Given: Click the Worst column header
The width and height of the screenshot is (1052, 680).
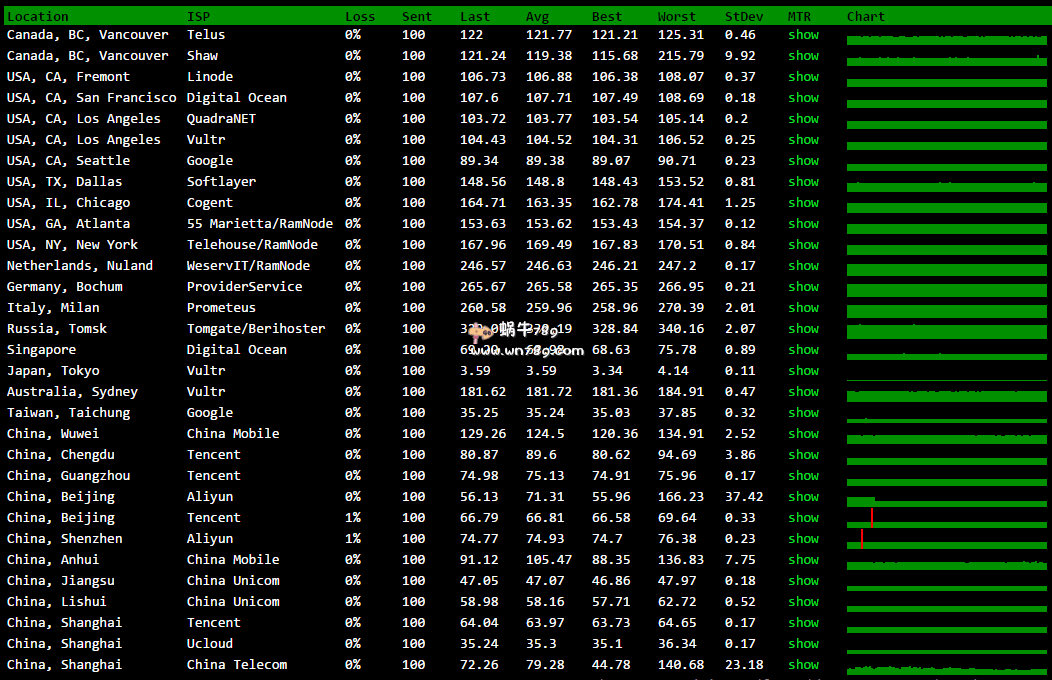Looking at the screenshot, I should [x=677, y=16].
